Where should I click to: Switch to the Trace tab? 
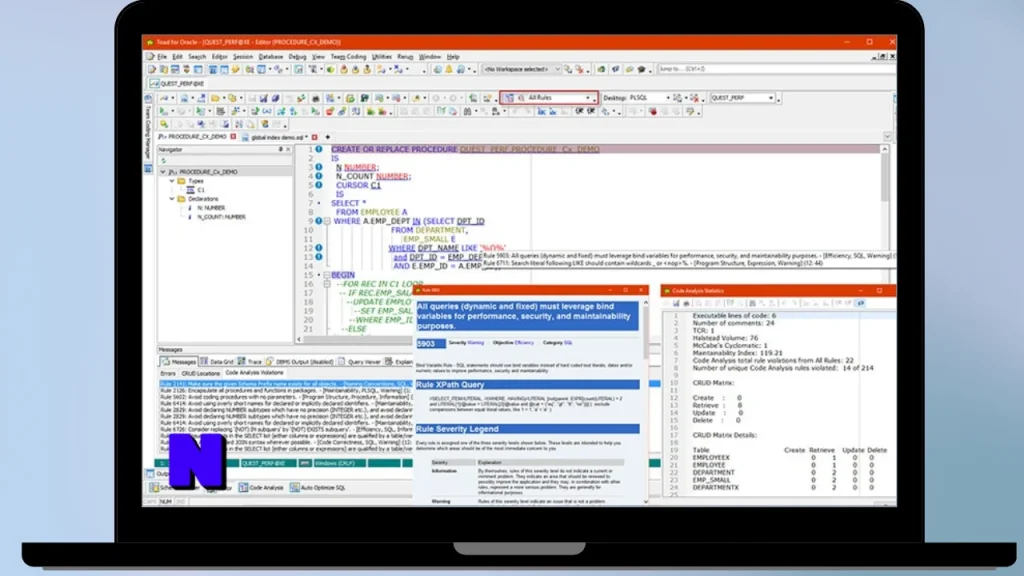250,361
